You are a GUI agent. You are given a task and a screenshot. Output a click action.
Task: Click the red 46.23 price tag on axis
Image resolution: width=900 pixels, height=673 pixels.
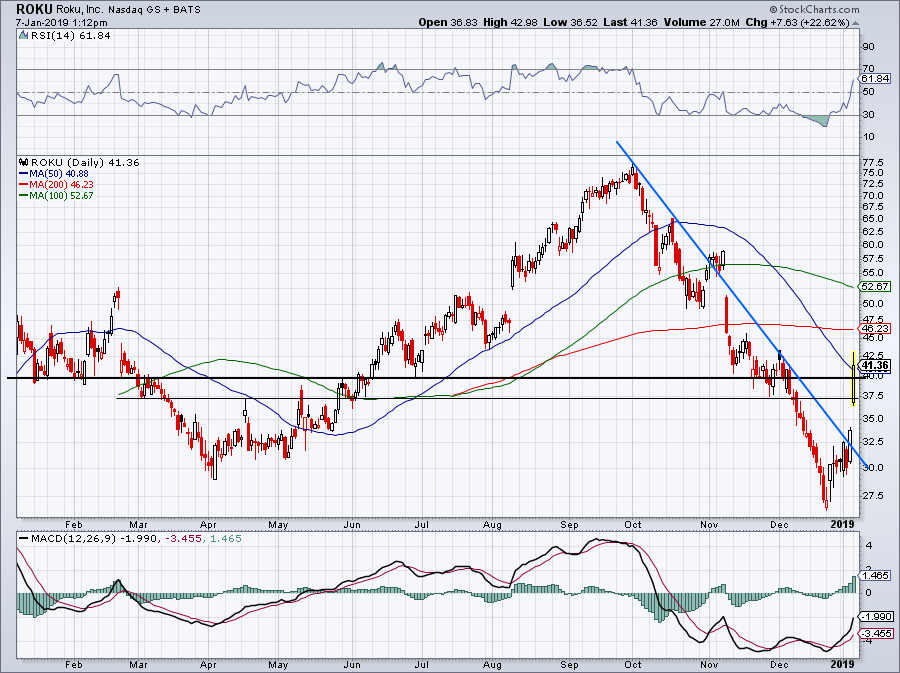[875, 329]
